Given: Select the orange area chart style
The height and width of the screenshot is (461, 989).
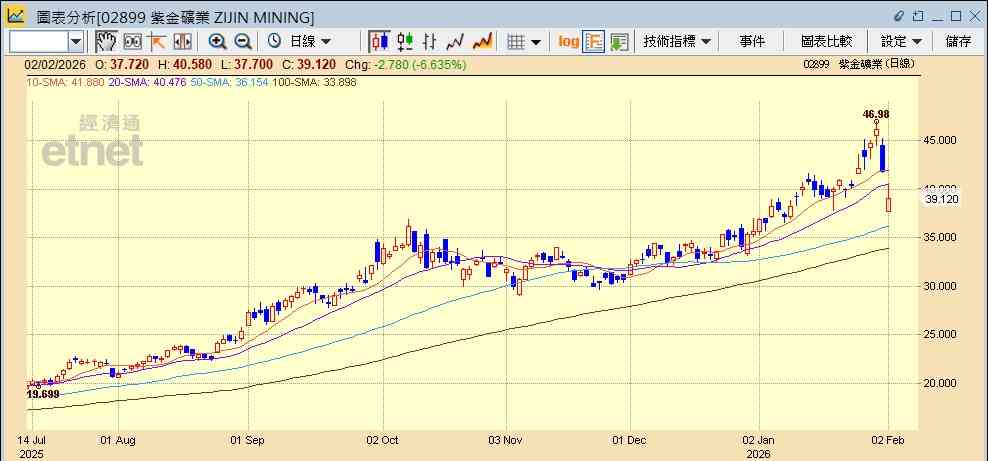Looking at the screenshot, I should pos(482,42).
